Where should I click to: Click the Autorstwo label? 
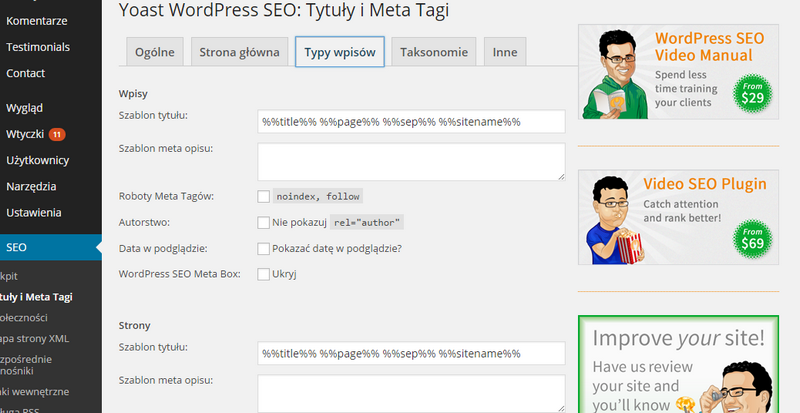click(144, 223)
